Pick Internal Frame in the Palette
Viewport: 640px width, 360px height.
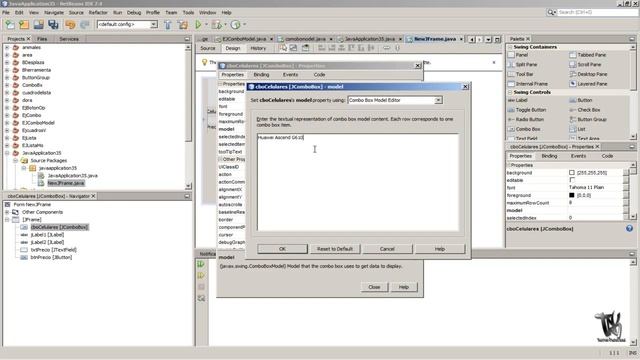click(x=531, y=84)
